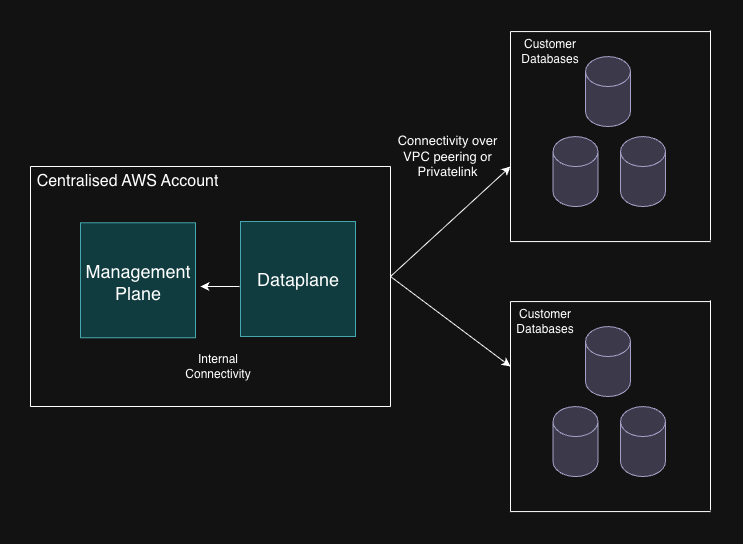The height and width of the screenshot is (544, 743).
Task: Select the Management Plane box
Action: pos(138,280)
